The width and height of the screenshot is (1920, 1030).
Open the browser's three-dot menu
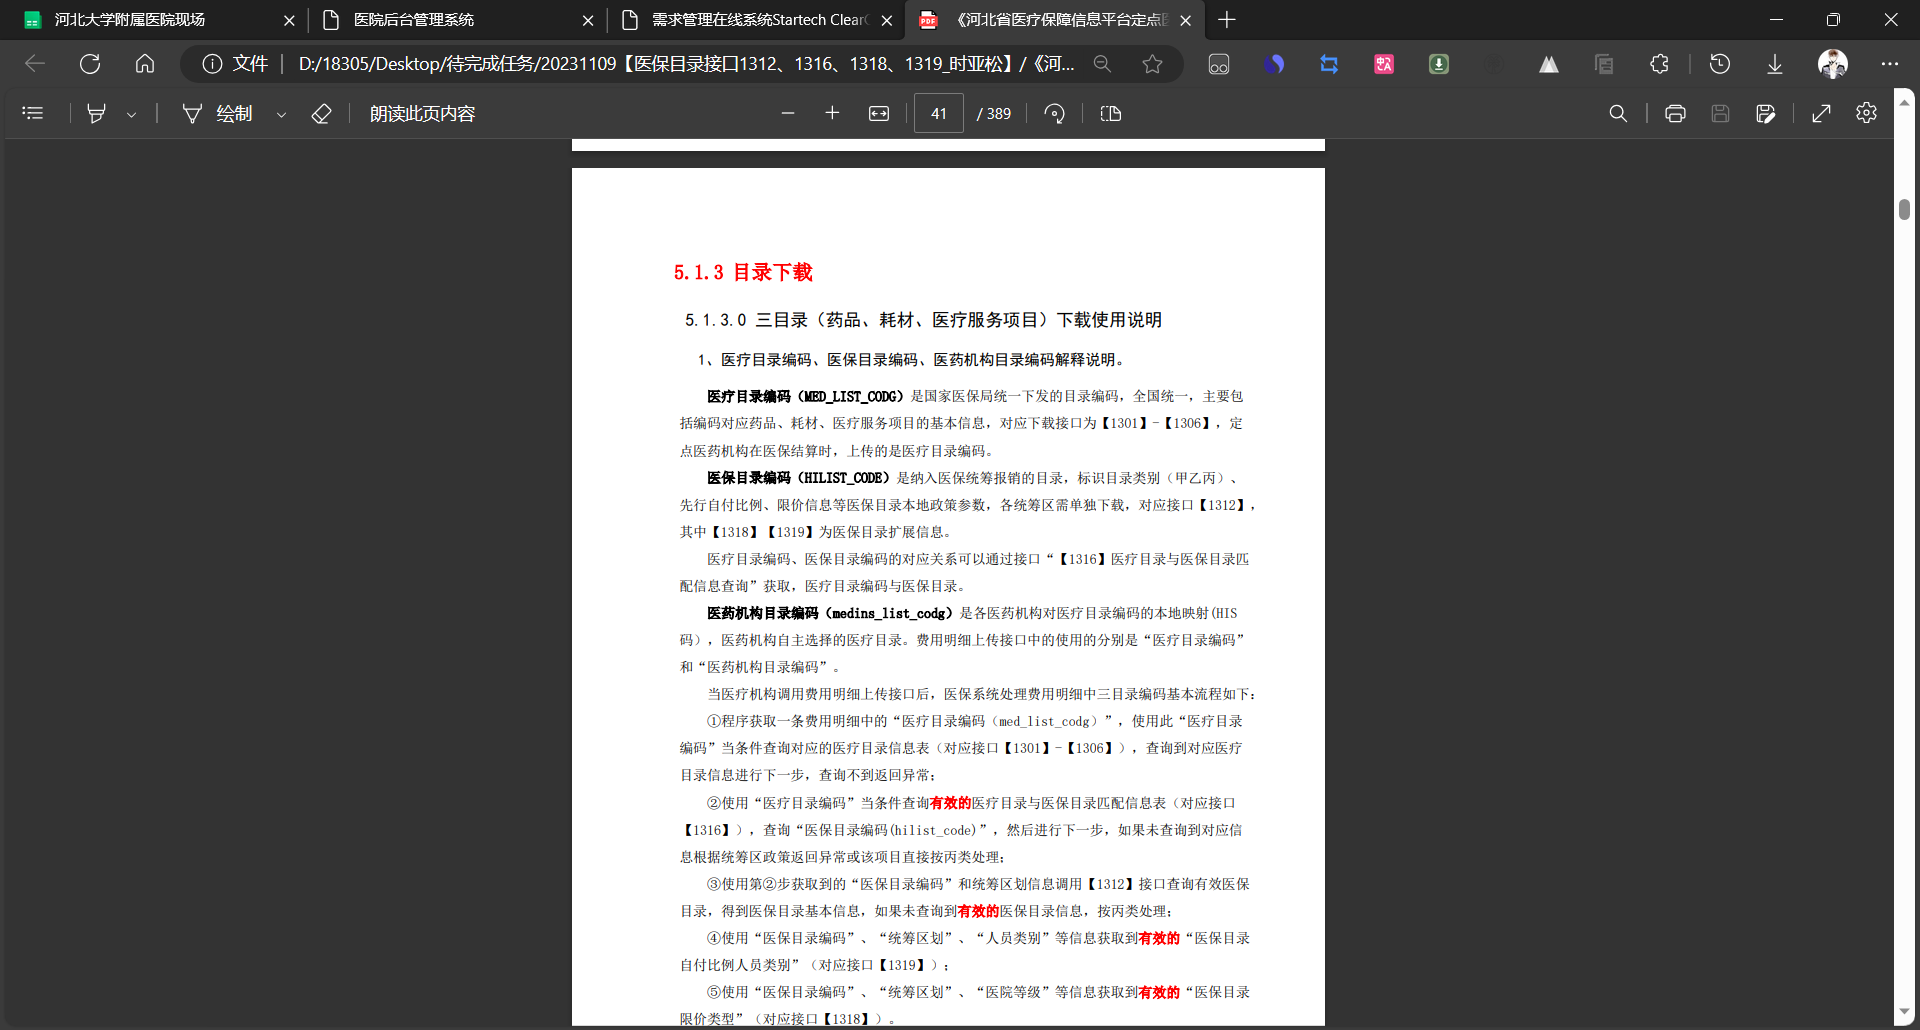tap(1889, 64)
